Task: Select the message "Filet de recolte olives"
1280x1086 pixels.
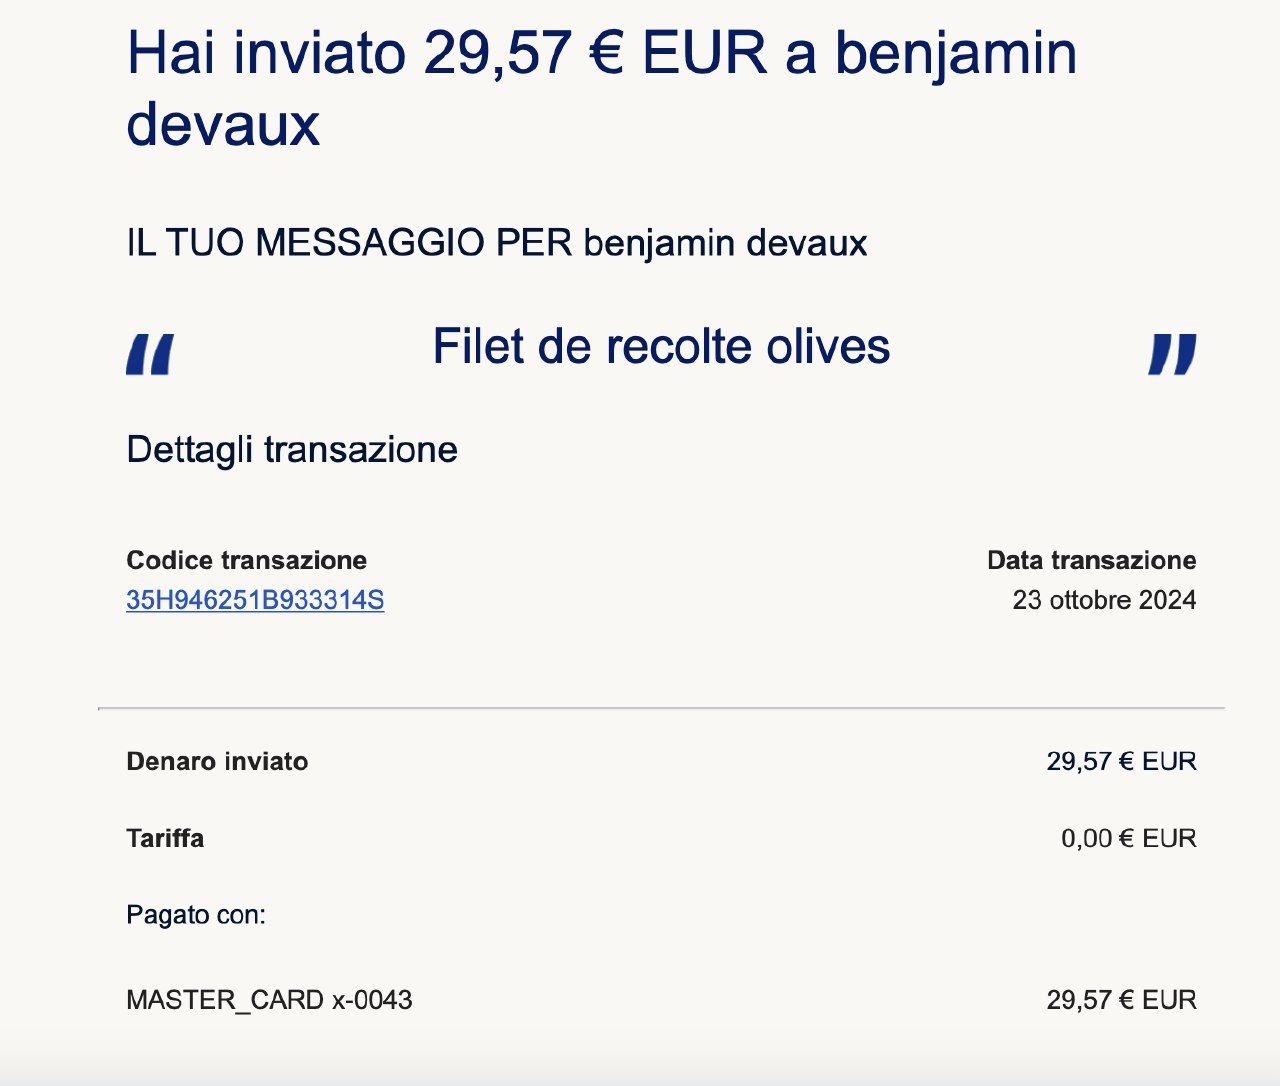Action: click(661, 347)
